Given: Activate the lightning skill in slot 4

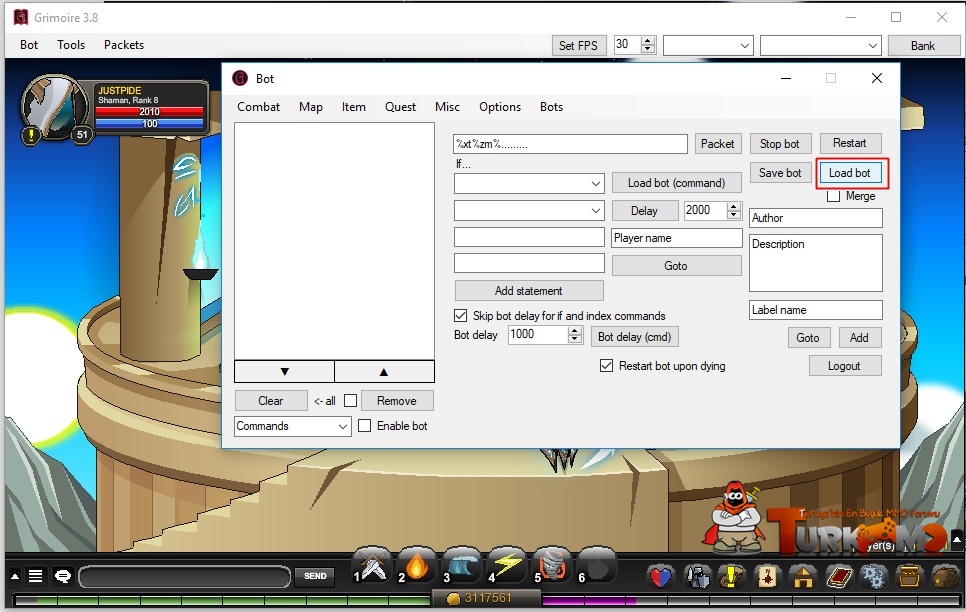Looking at the screenshot, I should pyautogui.click(x=506, y=565).
